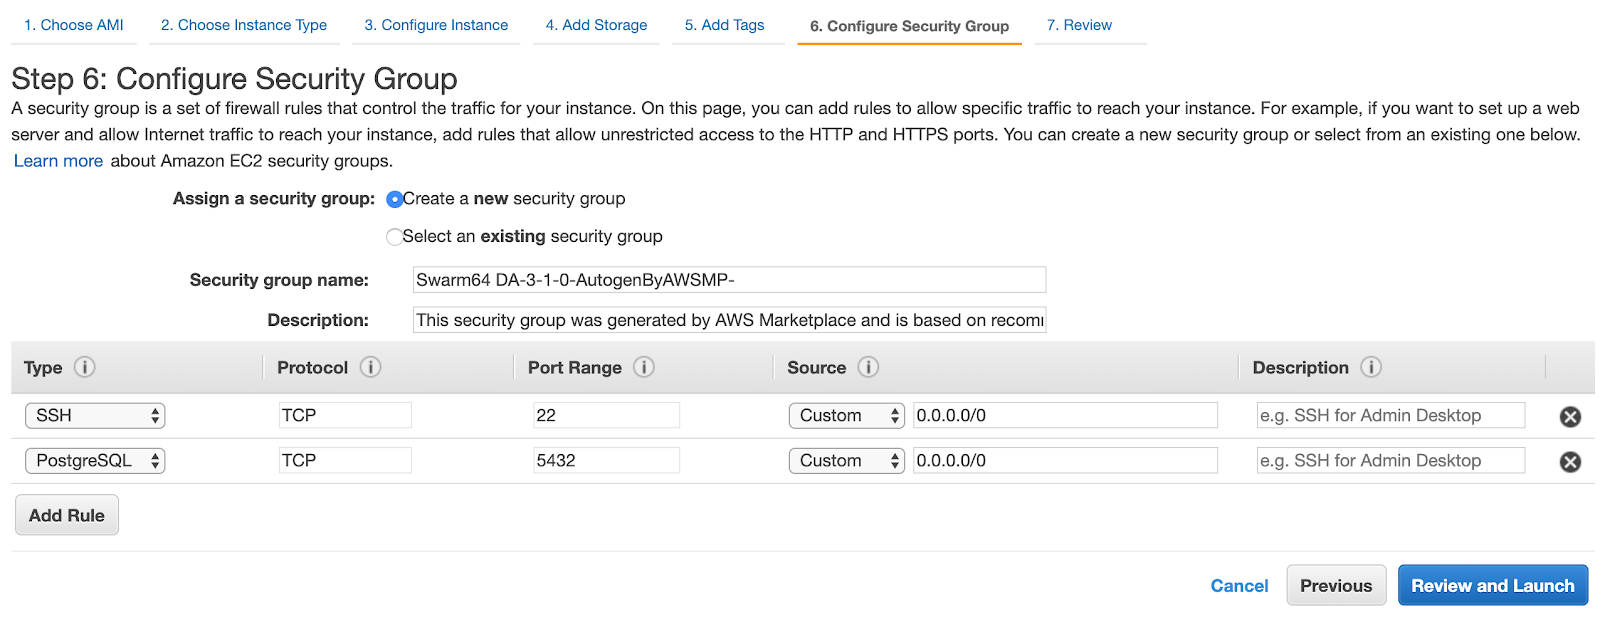The width and height of the screenshot is (1600, 622).
Task: Open the Learn more link
Action: 58,161
